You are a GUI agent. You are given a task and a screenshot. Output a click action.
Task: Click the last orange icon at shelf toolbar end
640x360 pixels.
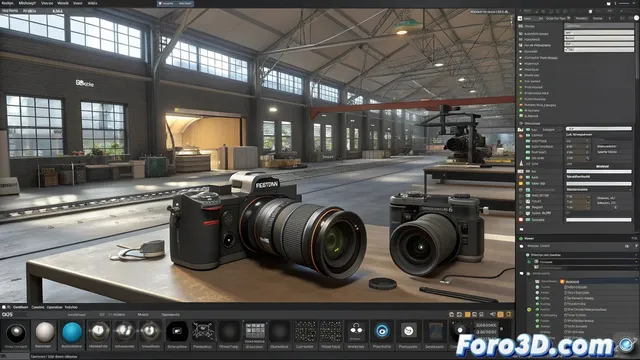coord(509,314)
